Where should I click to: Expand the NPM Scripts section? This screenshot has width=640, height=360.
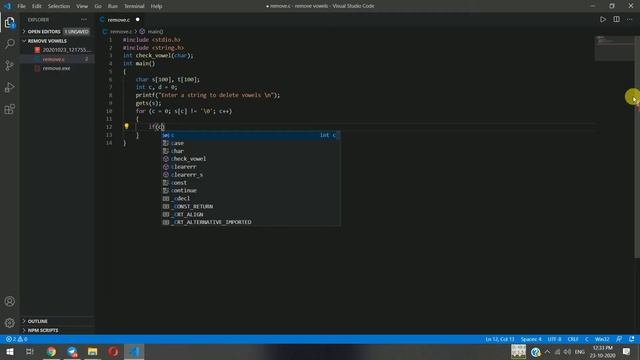click(57, 330)
